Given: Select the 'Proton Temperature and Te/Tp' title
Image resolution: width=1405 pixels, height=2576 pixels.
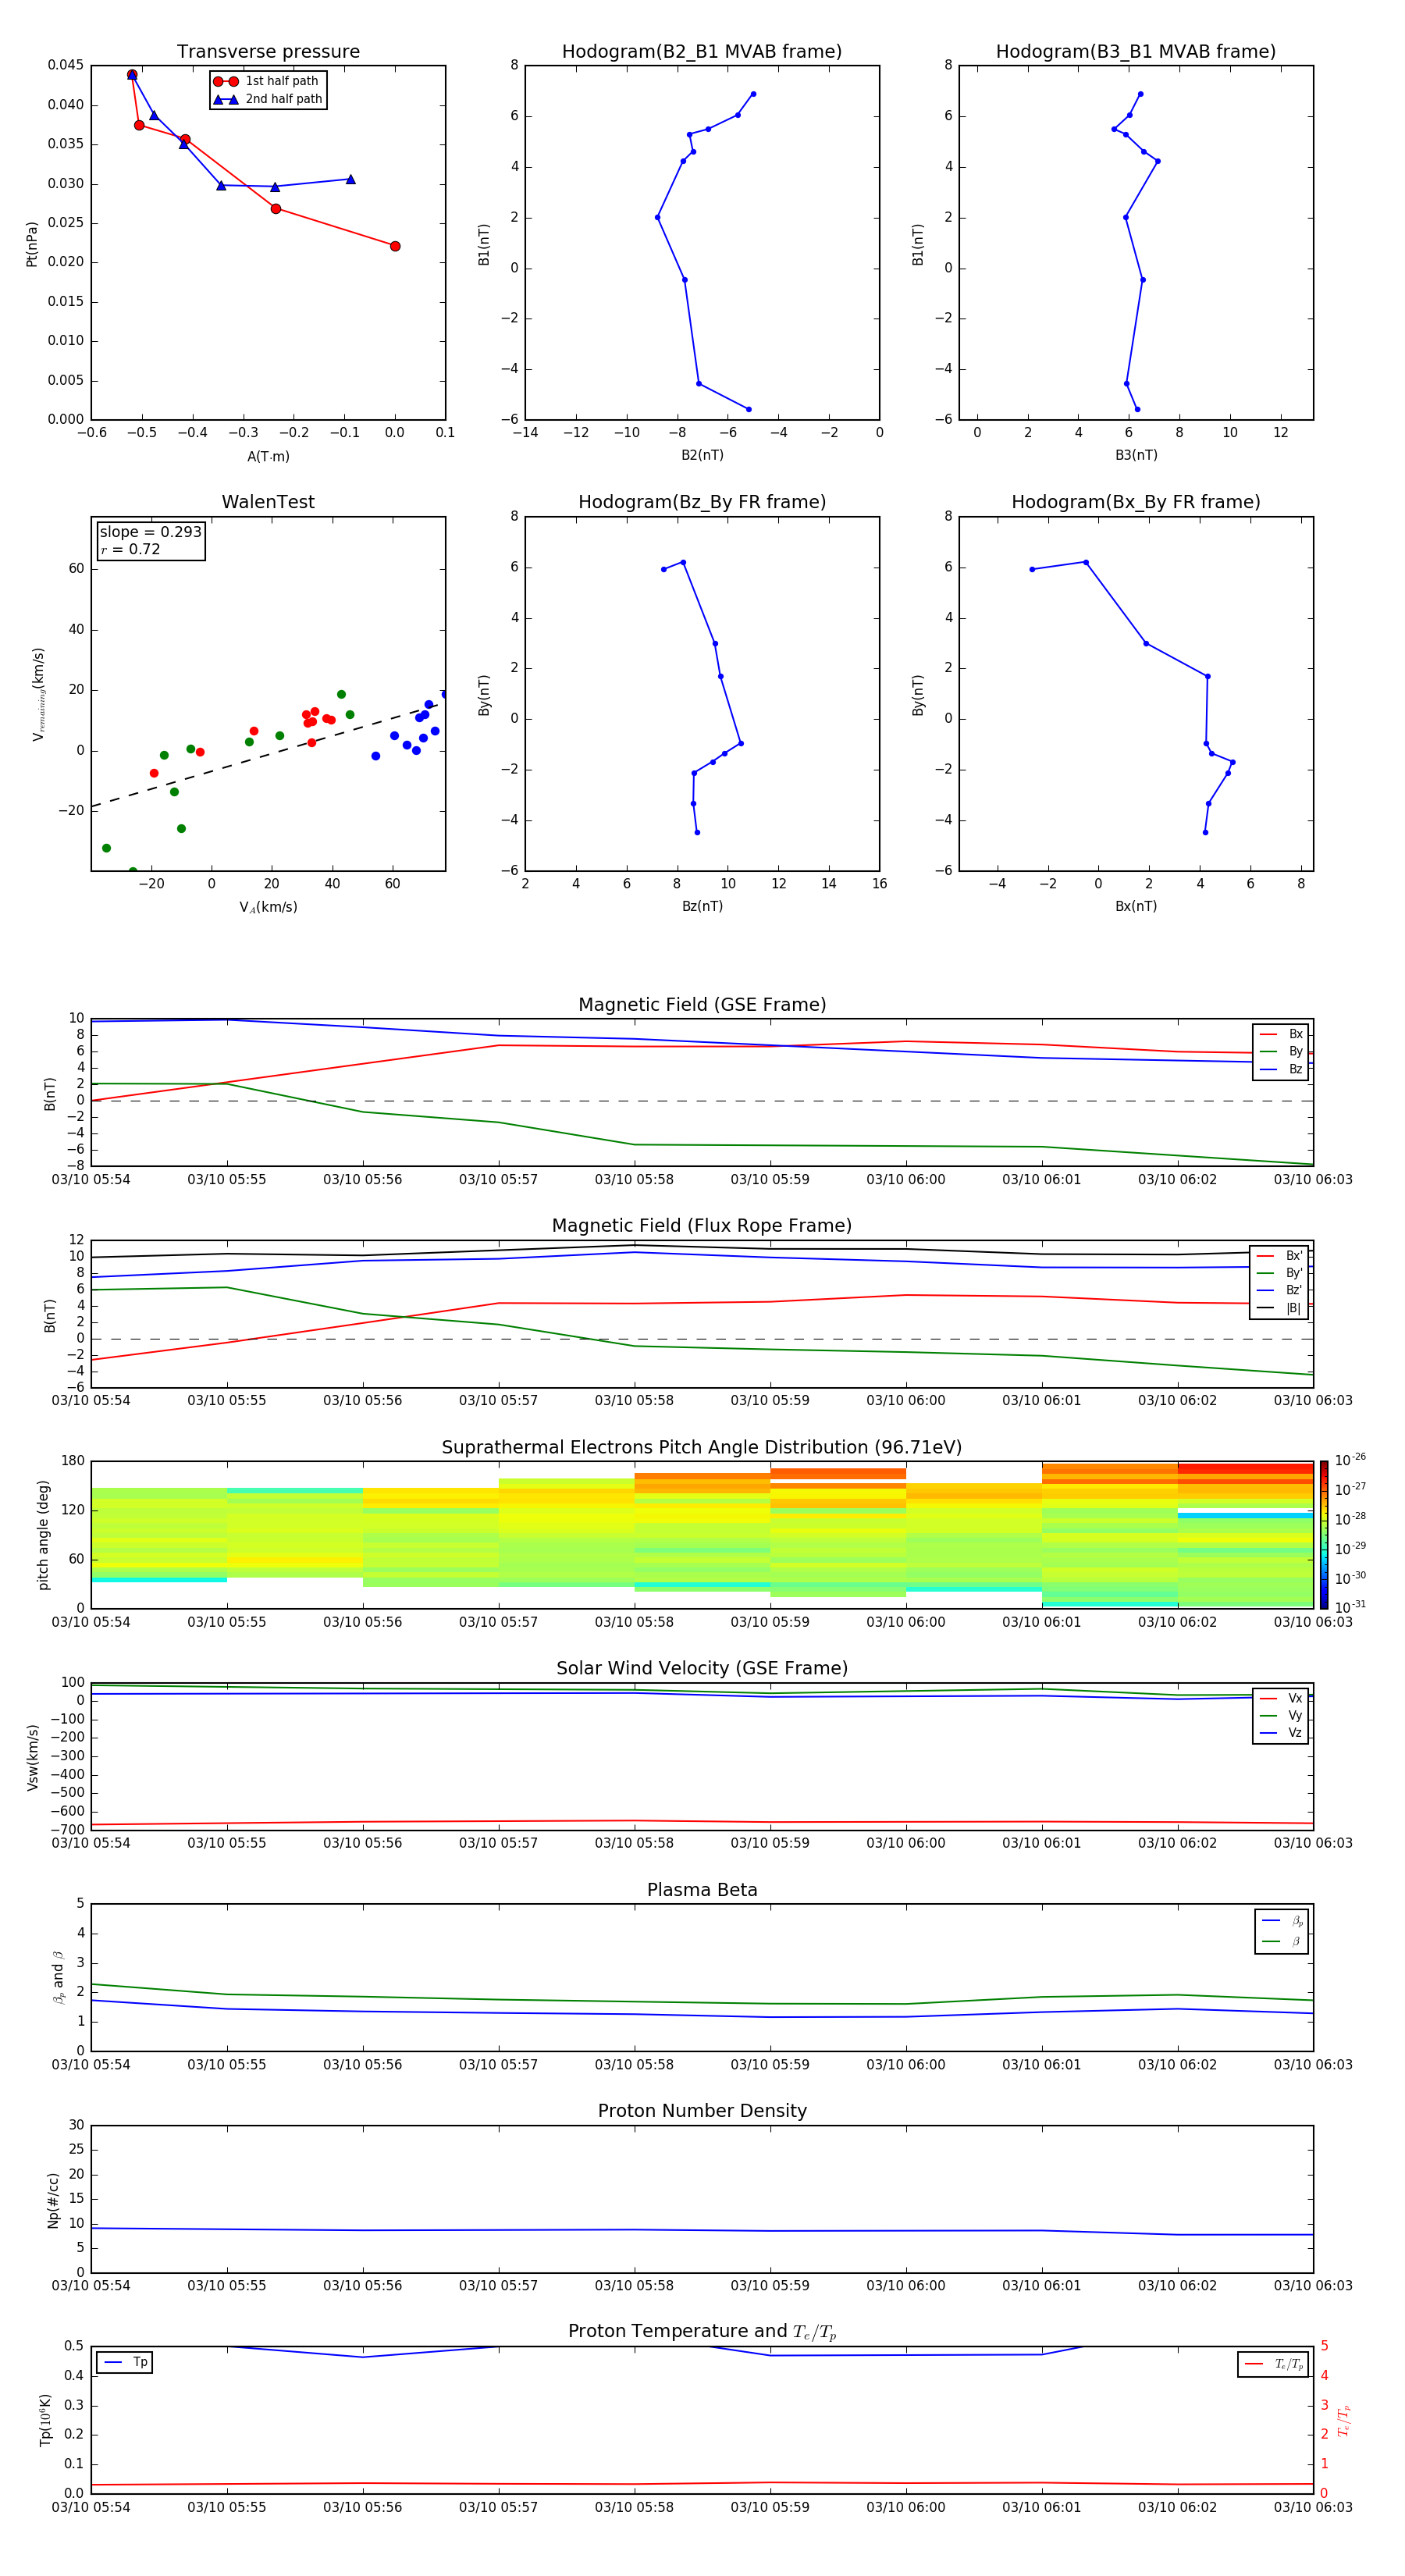Looking at the screenshot, I should coord(702,2332).
